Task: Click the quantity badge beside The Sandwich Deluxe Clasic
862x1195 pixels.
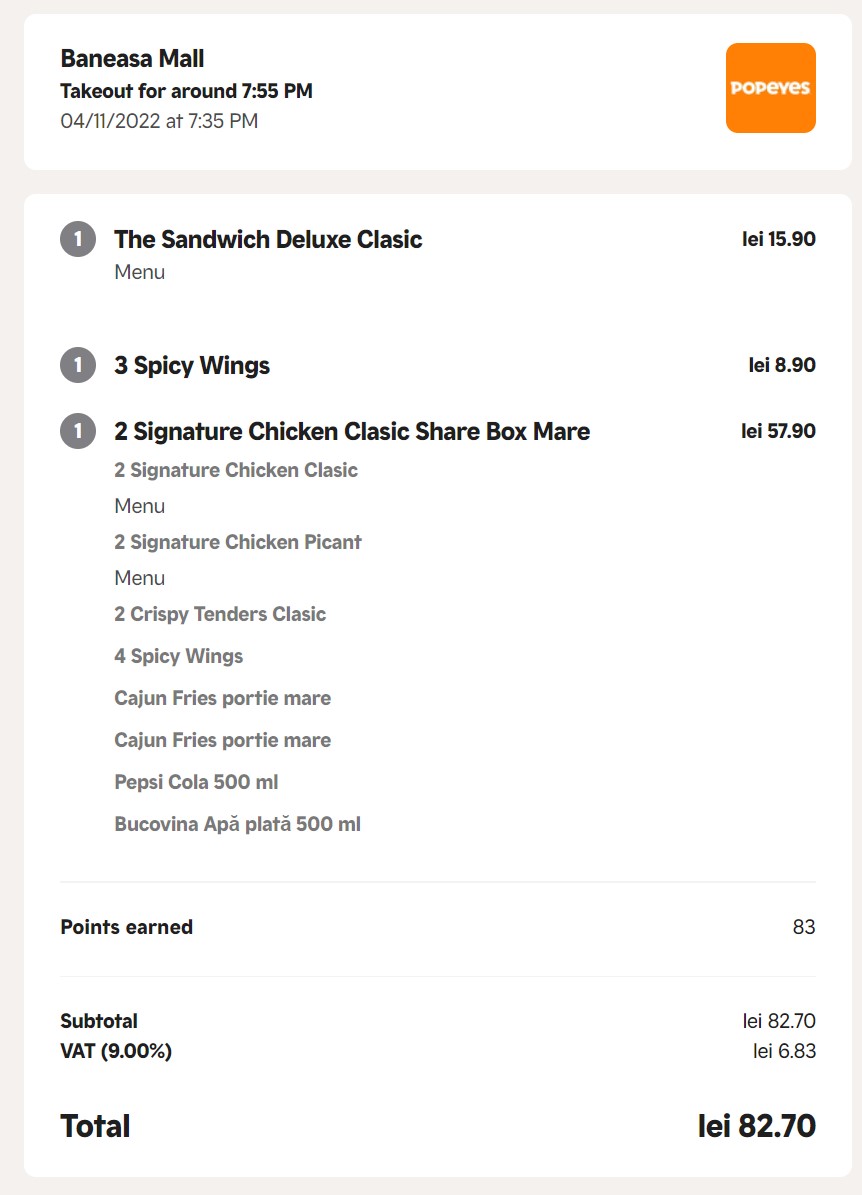Action: click(78, 239)
